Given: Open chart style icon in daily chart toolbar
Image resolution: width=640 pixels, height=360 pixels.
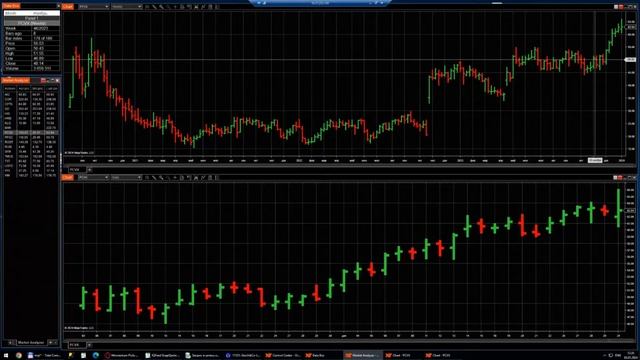Looking at the screenshot, I should [x=147, y=178].
